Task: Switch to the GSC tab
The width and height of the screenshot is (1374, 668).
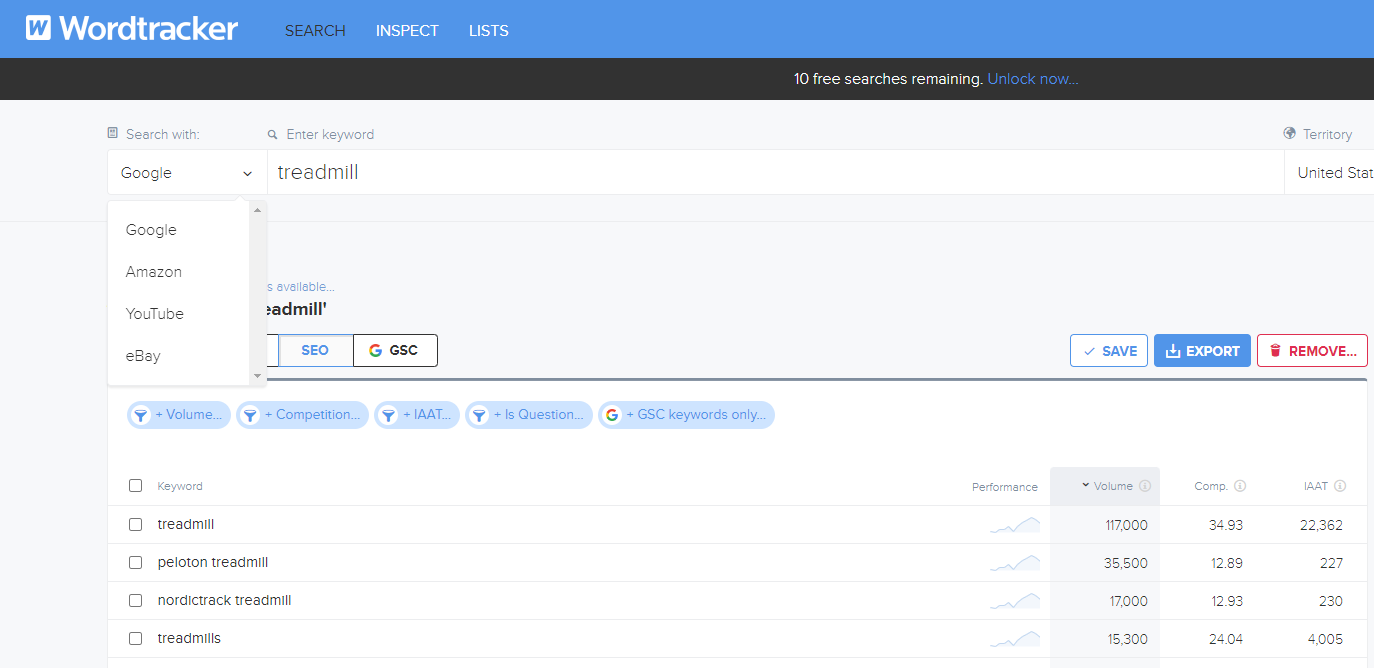Action: [395, 351]
